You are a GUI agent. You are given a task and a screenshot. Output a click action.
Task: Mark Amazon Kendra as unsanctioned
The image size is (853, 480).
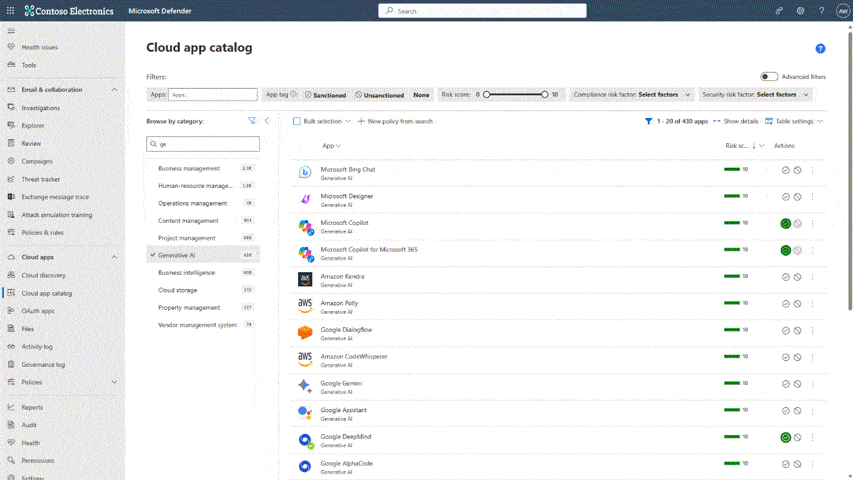(797, 276)
